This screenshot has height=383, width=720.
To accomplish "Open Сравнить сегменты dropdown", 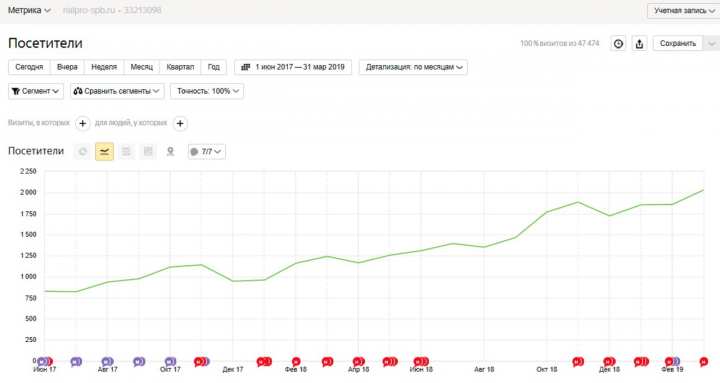I will 117,91.
